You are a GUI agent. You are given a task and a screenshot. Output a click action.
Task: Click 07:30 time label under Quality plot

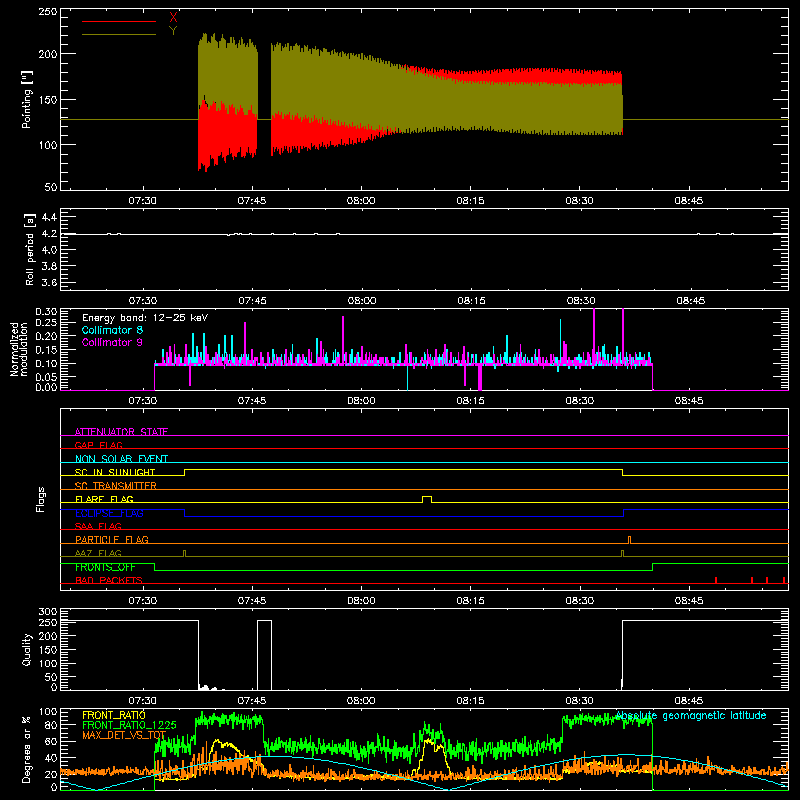point(142,701)
